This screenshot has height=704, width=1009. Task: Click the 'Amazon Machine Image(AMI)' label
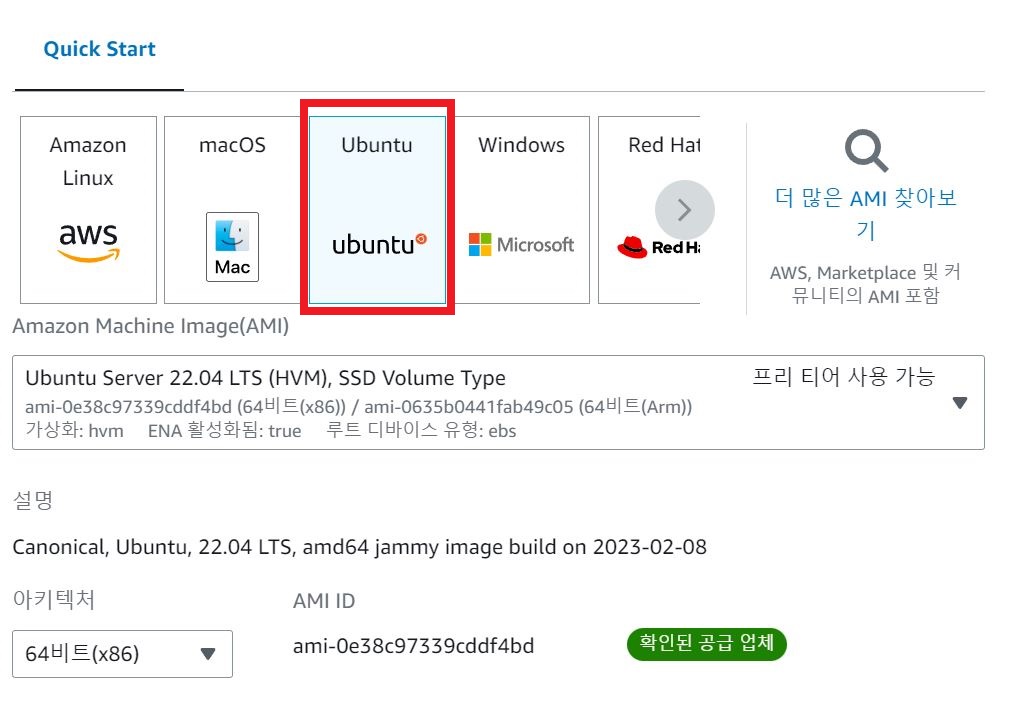click(151, 326)
